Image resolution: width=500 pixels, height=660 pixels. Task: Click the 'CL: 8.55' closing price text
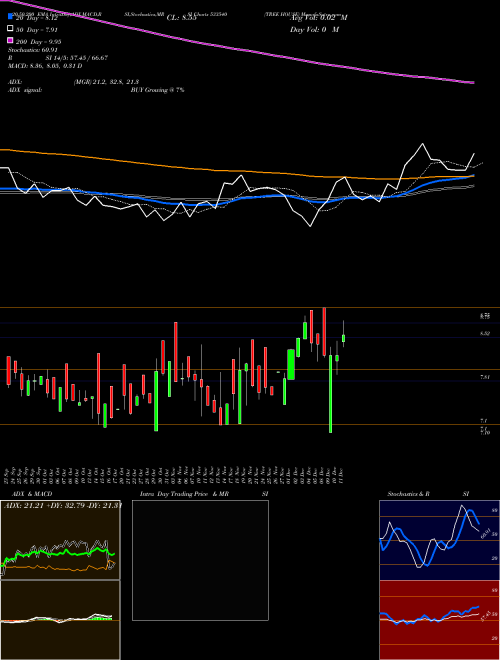click(x=182, y=18)
